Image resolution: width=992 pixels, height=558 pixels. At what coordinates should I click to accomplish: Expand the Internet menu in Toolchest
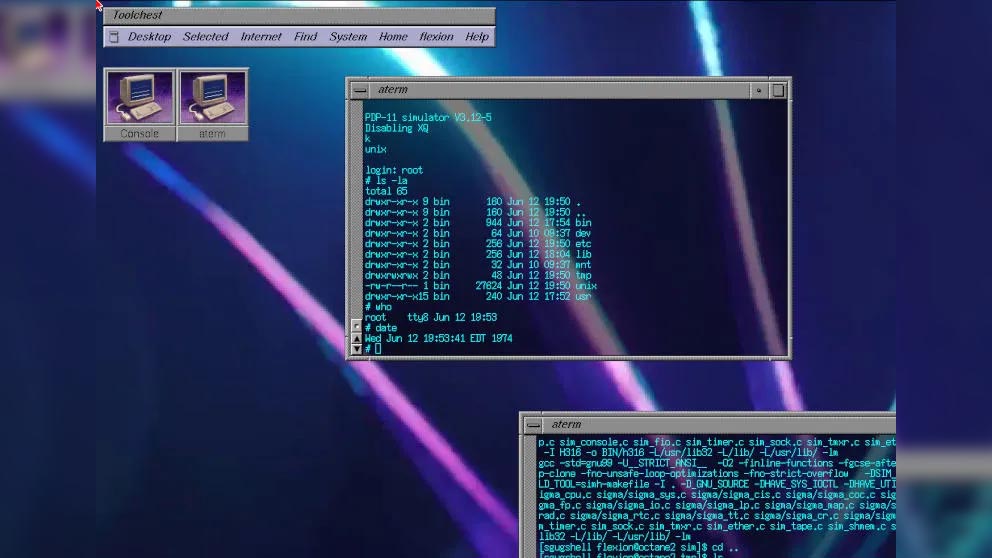[261, 37]
